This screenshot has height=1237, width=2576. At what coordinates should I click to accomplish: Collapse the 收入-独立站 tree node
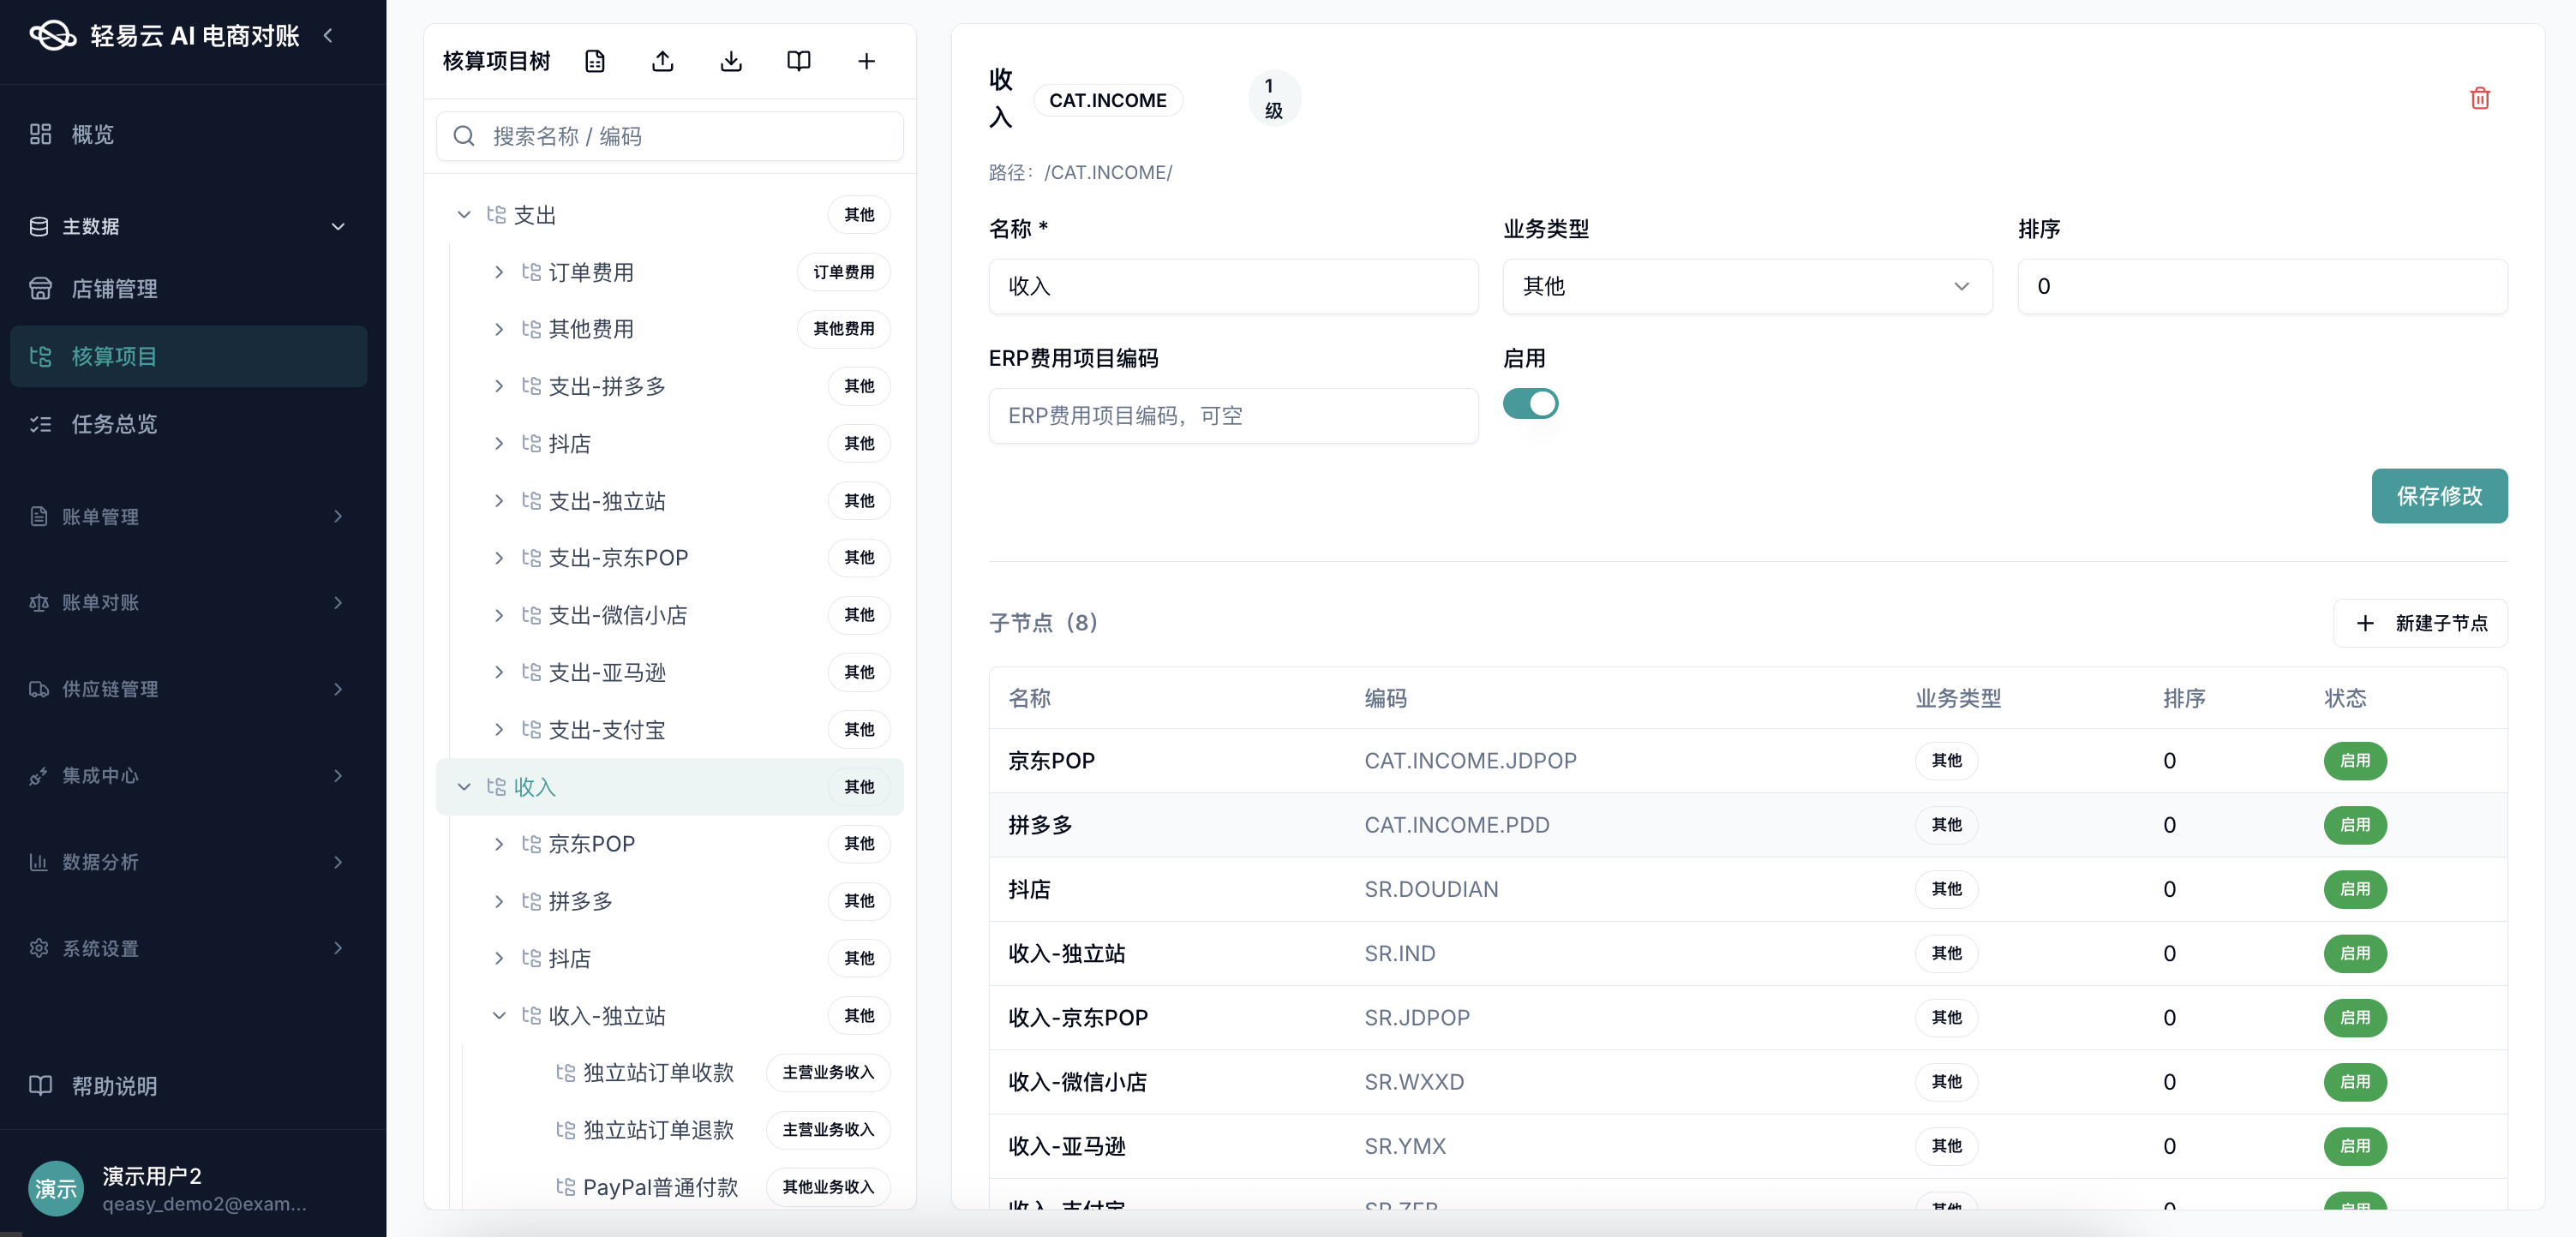tap(499, 1016)
